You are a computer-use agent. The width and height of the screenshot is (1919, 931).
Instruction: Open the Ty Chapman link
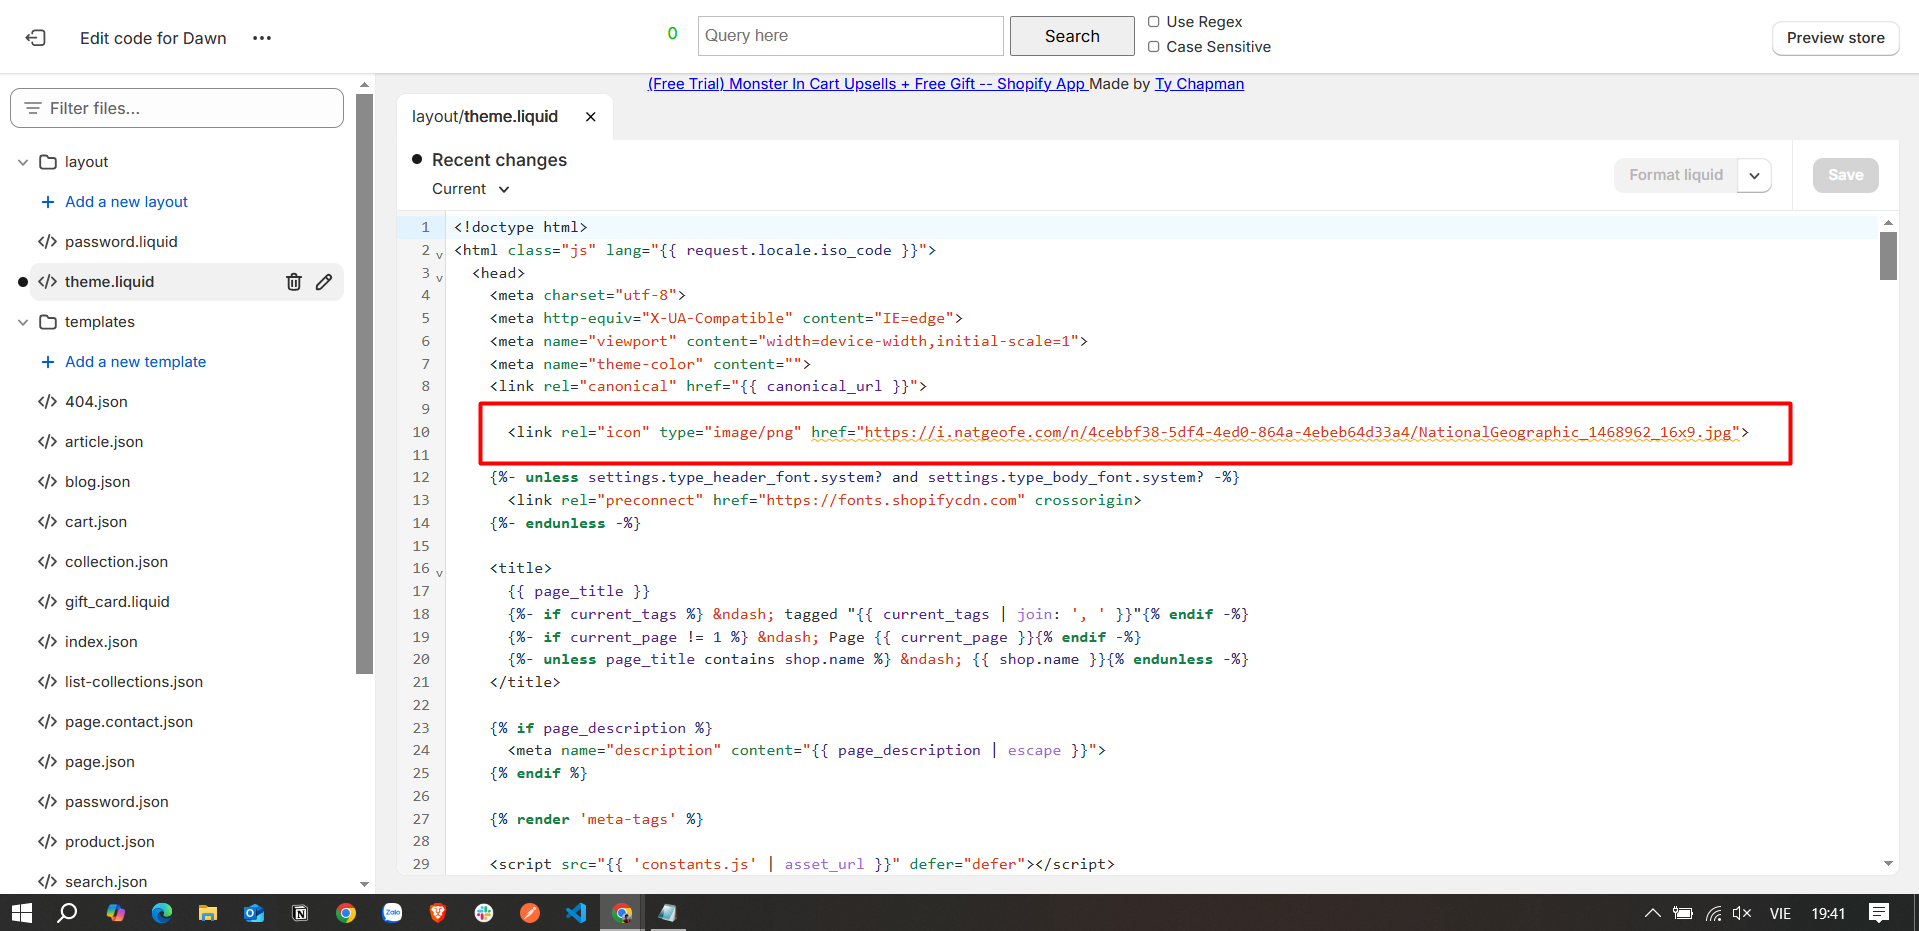click(x=1199, y=84)
